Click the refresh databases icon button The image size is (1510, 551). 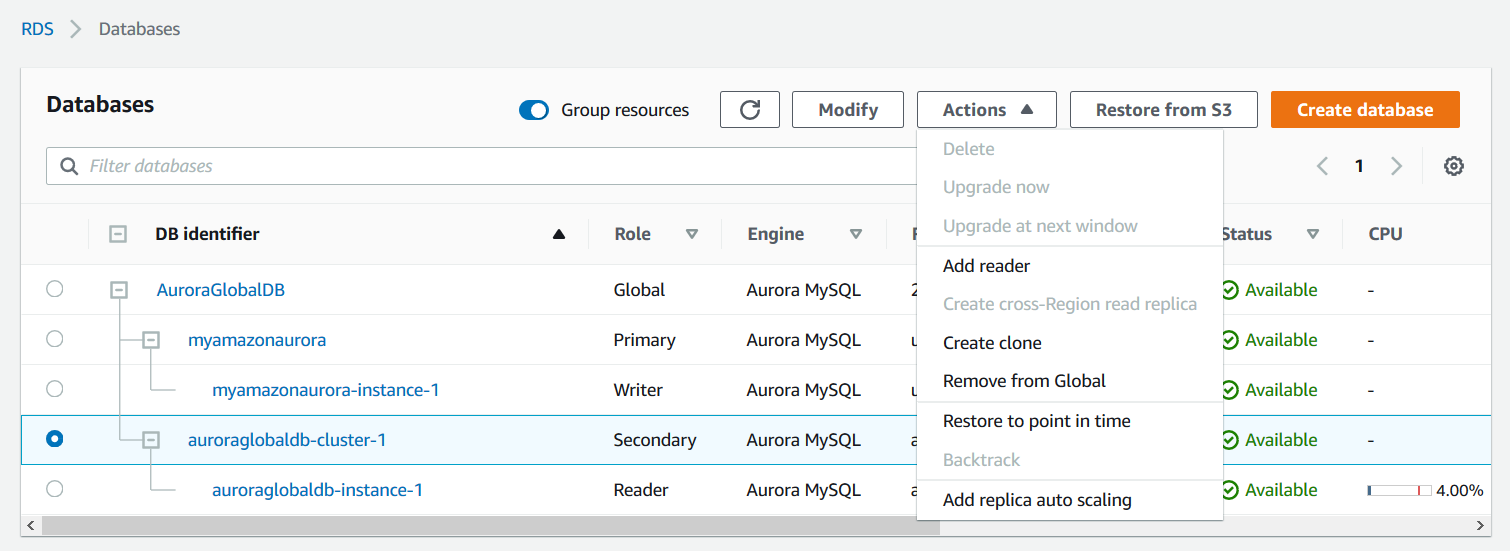click(749, 110)
